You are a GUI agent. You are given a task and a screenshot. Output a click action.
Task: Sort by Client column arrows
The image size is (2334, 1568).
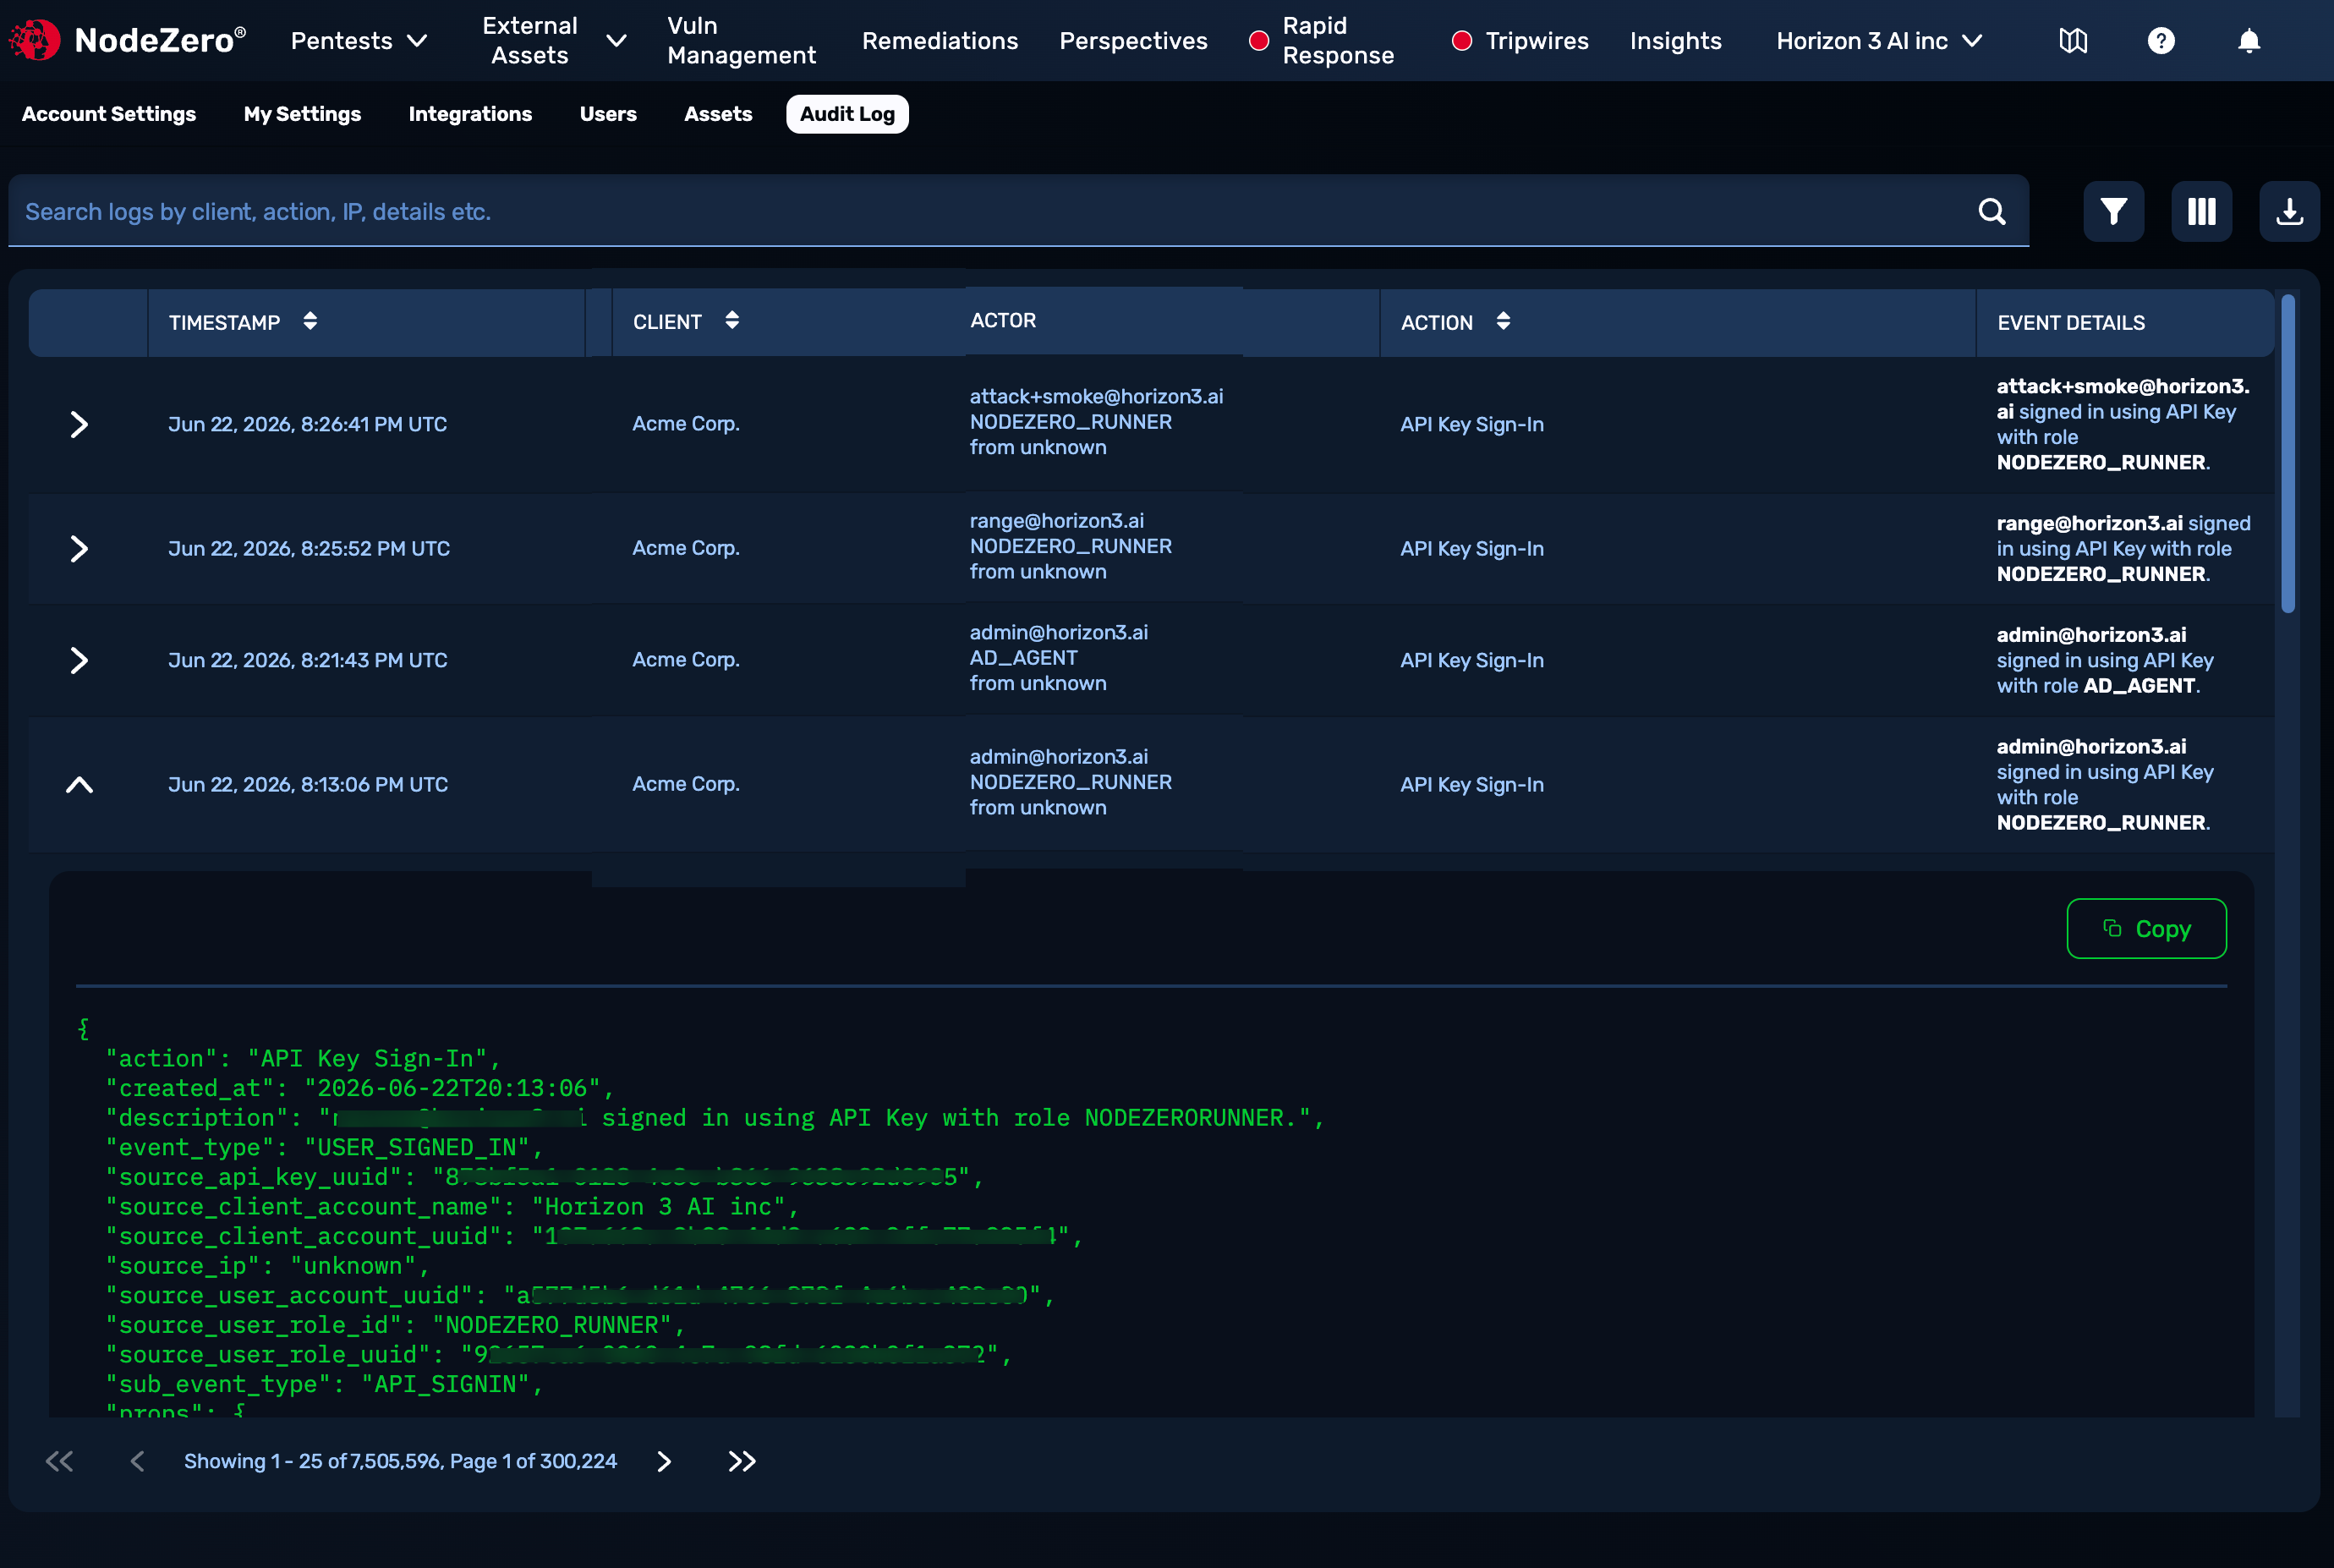coord(732,320)
